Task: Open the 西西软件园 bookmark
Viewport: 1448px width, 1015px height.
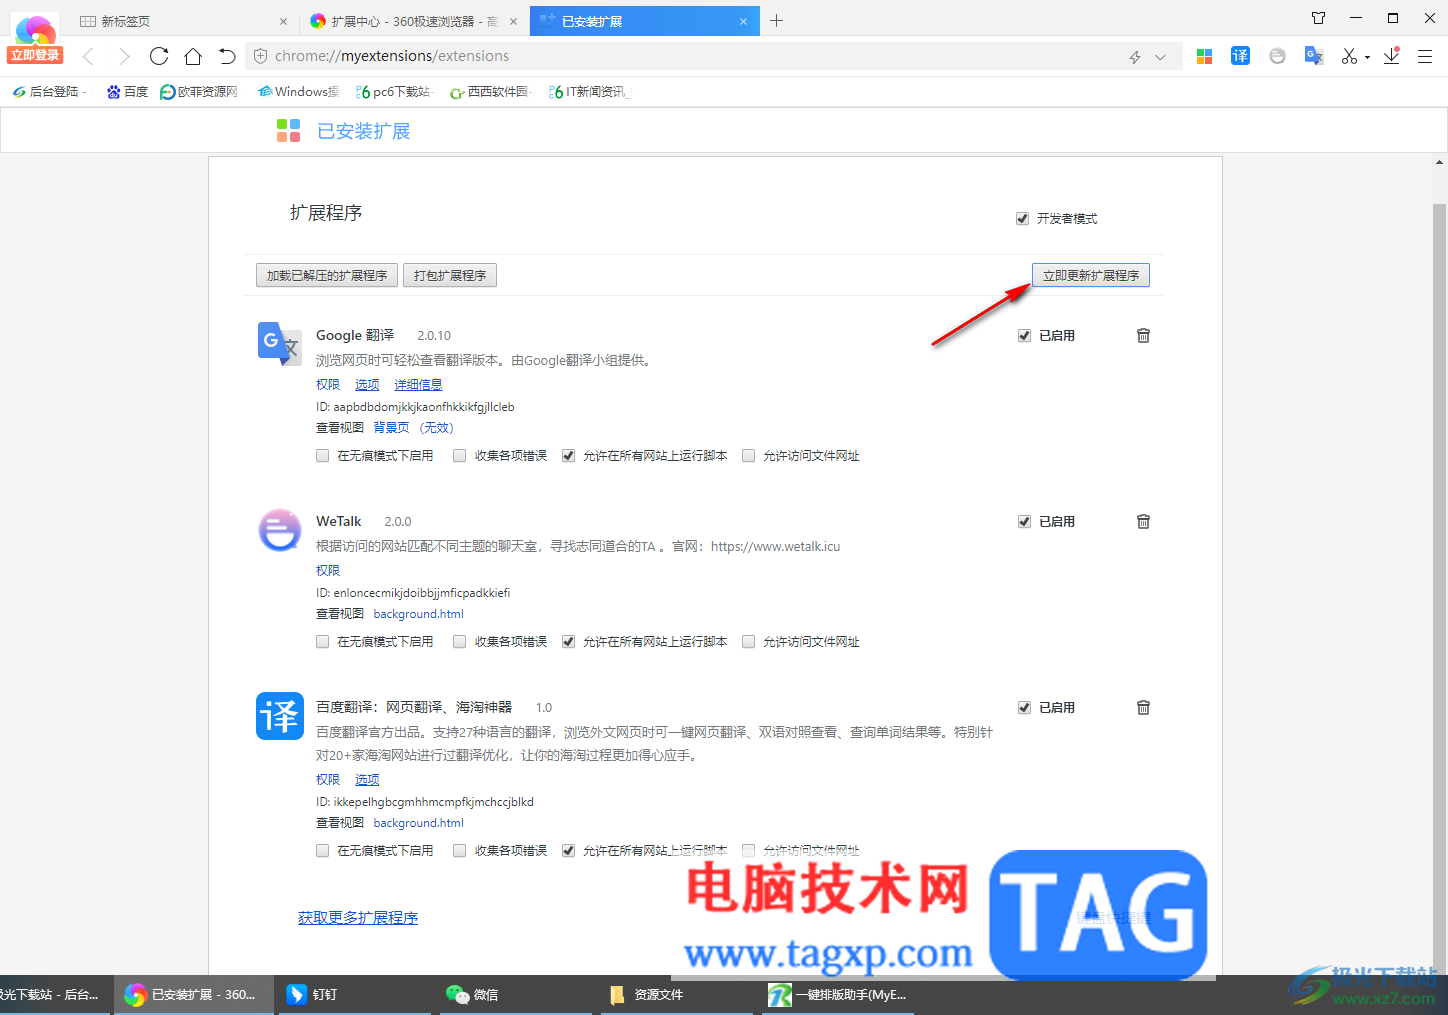Action: click(x=490, y=92)
